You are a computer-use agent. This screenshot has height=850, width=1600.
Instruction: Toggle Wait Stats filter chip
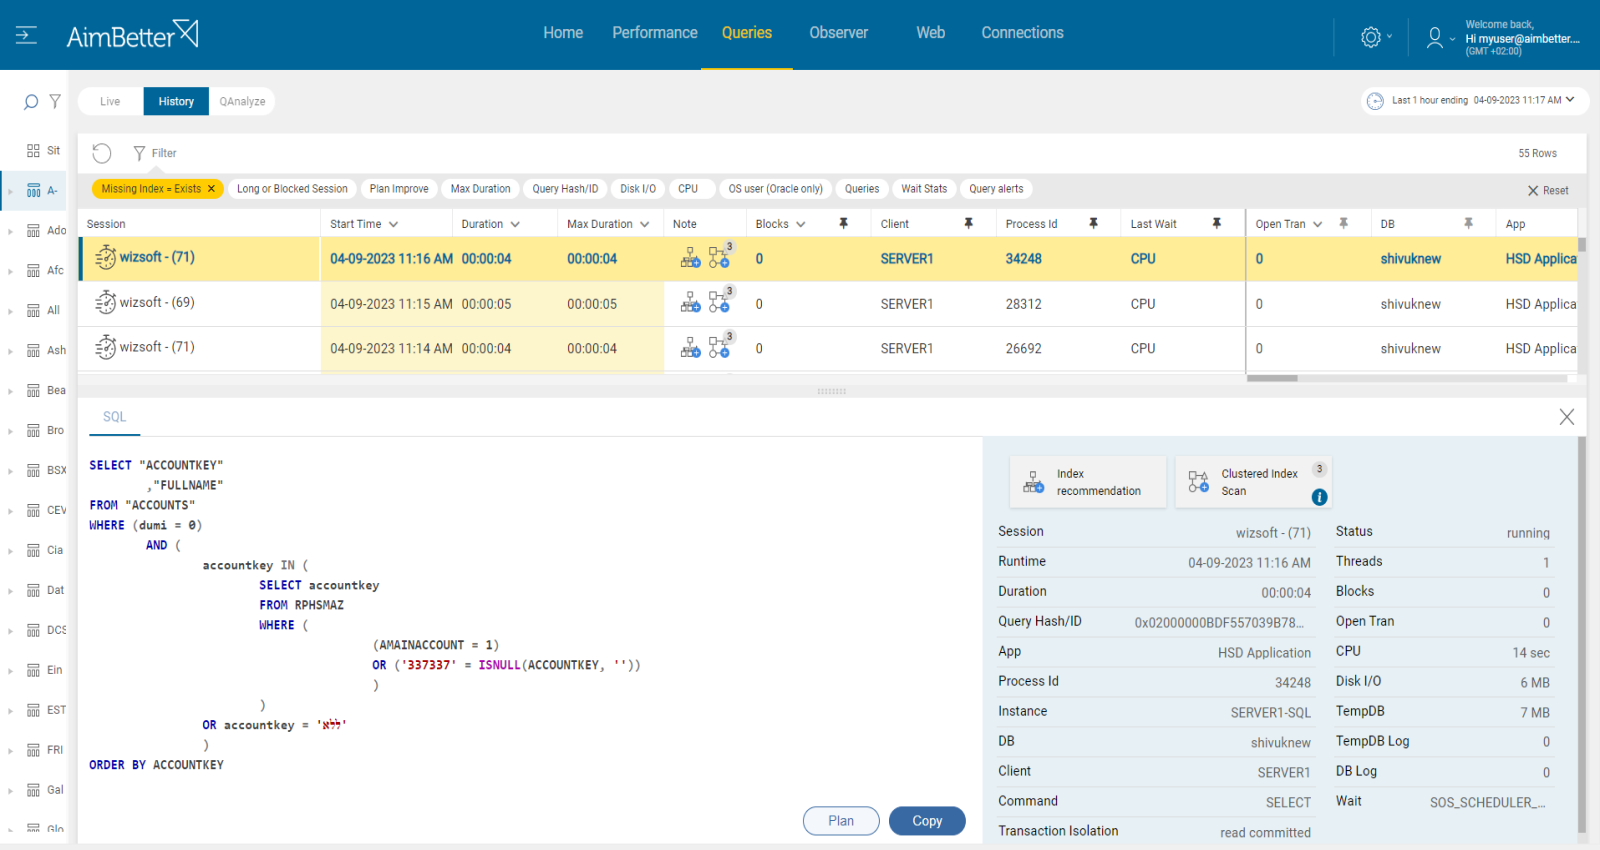coord(924,189)
